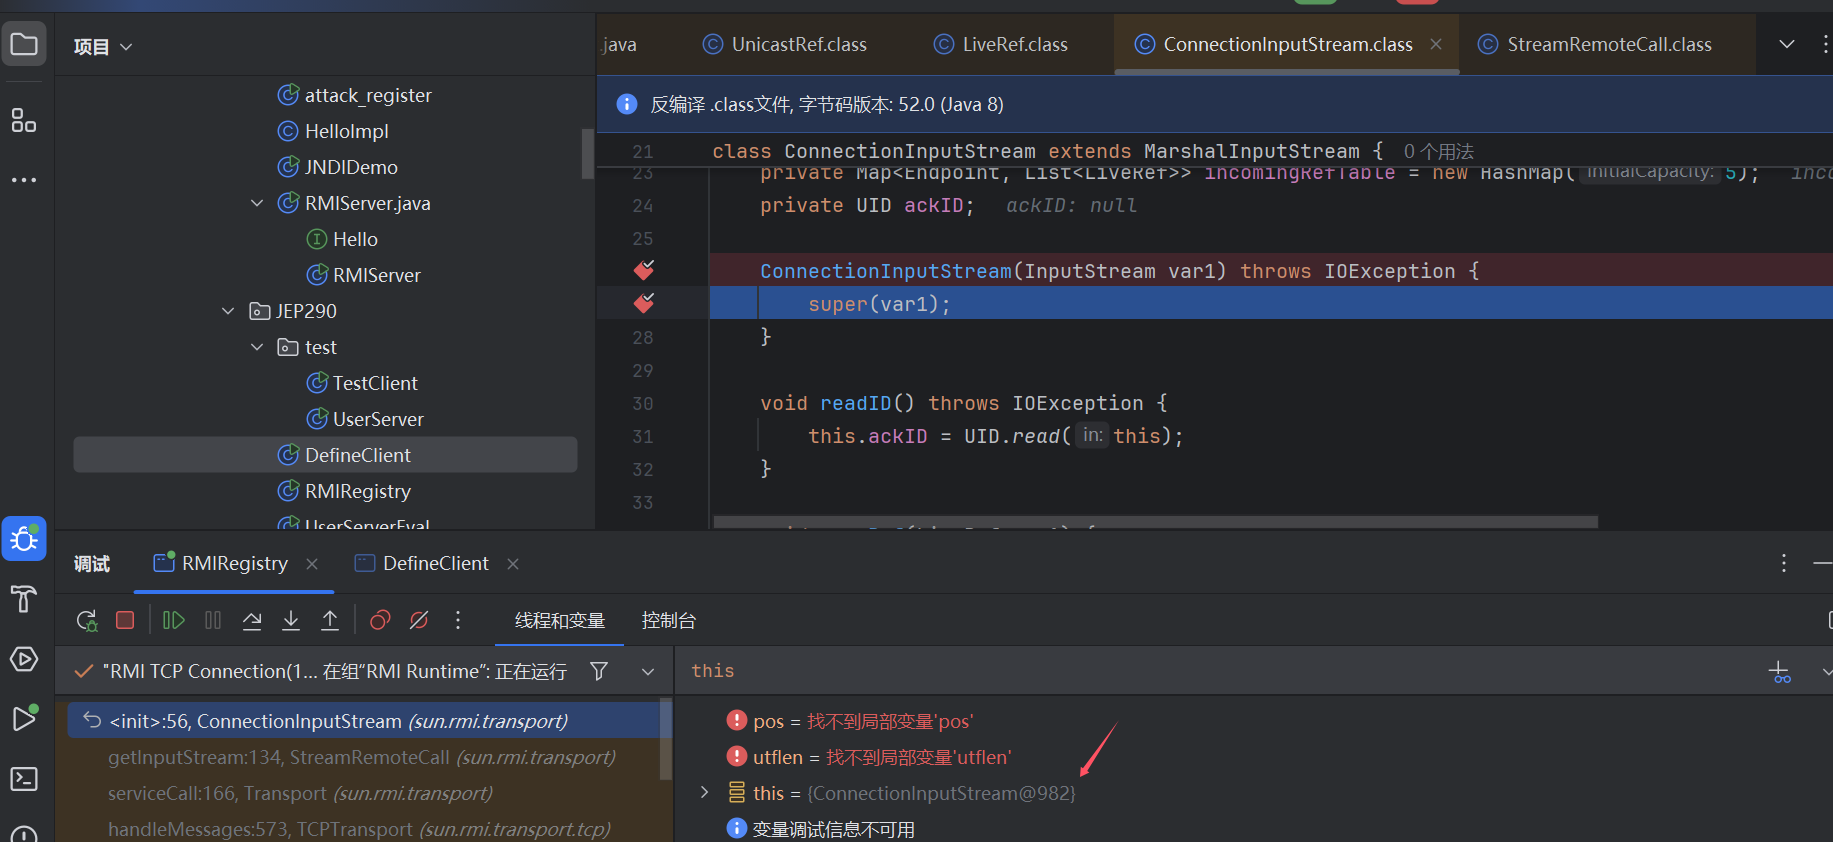Click the evaluate expression input field
The width and height of the screenshot is (1833, 842).
coord(1220,671)
